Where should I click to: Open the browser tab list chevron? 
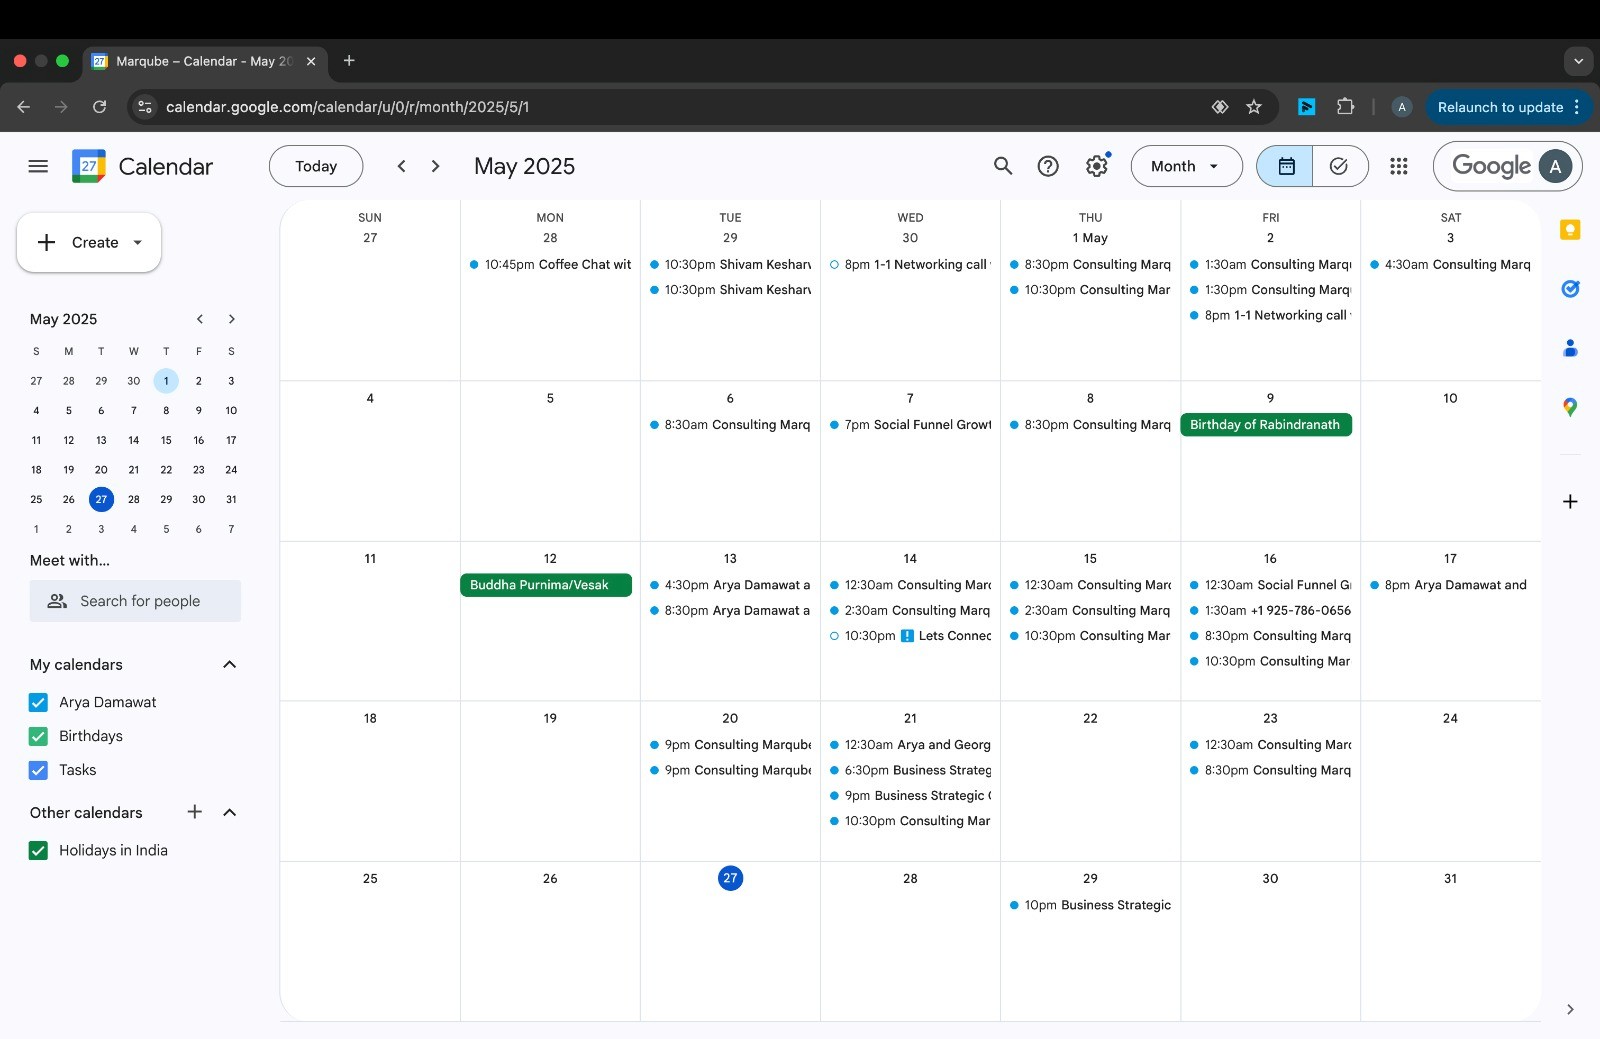(1578, 61)
